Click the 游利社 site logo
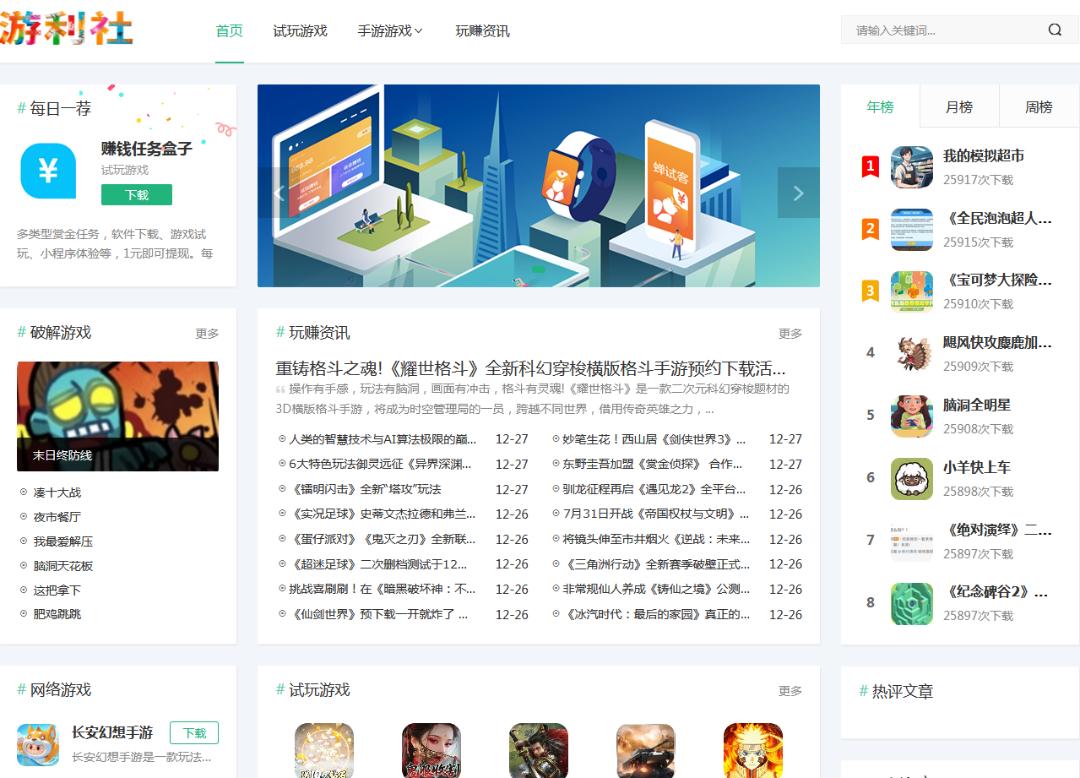The height and width of the screenshot is (778, 1080). 66,30
